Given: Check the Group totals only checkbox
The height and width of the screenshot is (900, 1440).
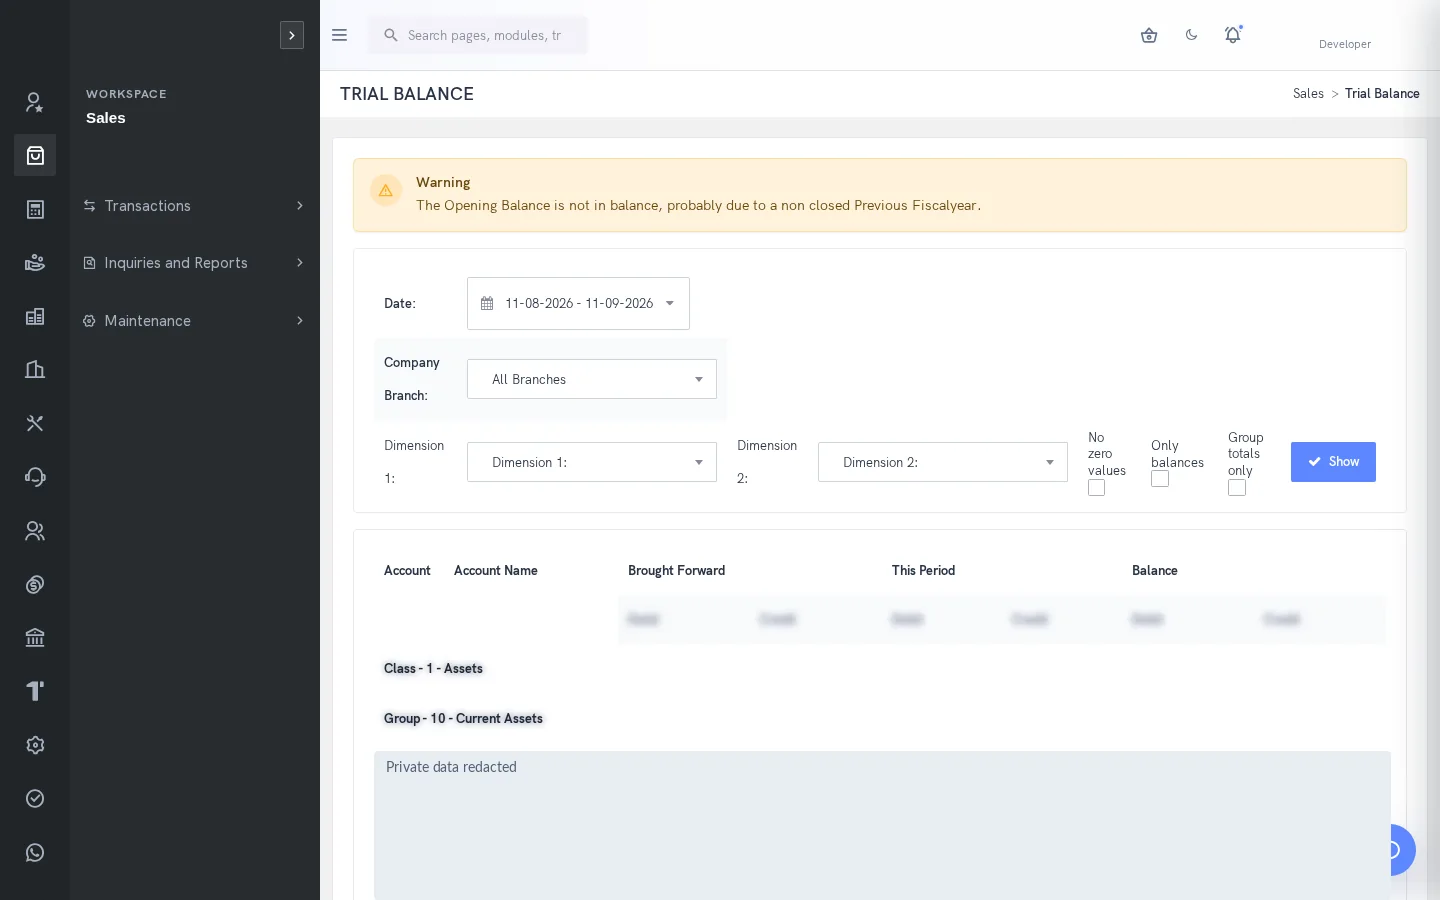Looking at the screenshot, I should point(1237,488).
